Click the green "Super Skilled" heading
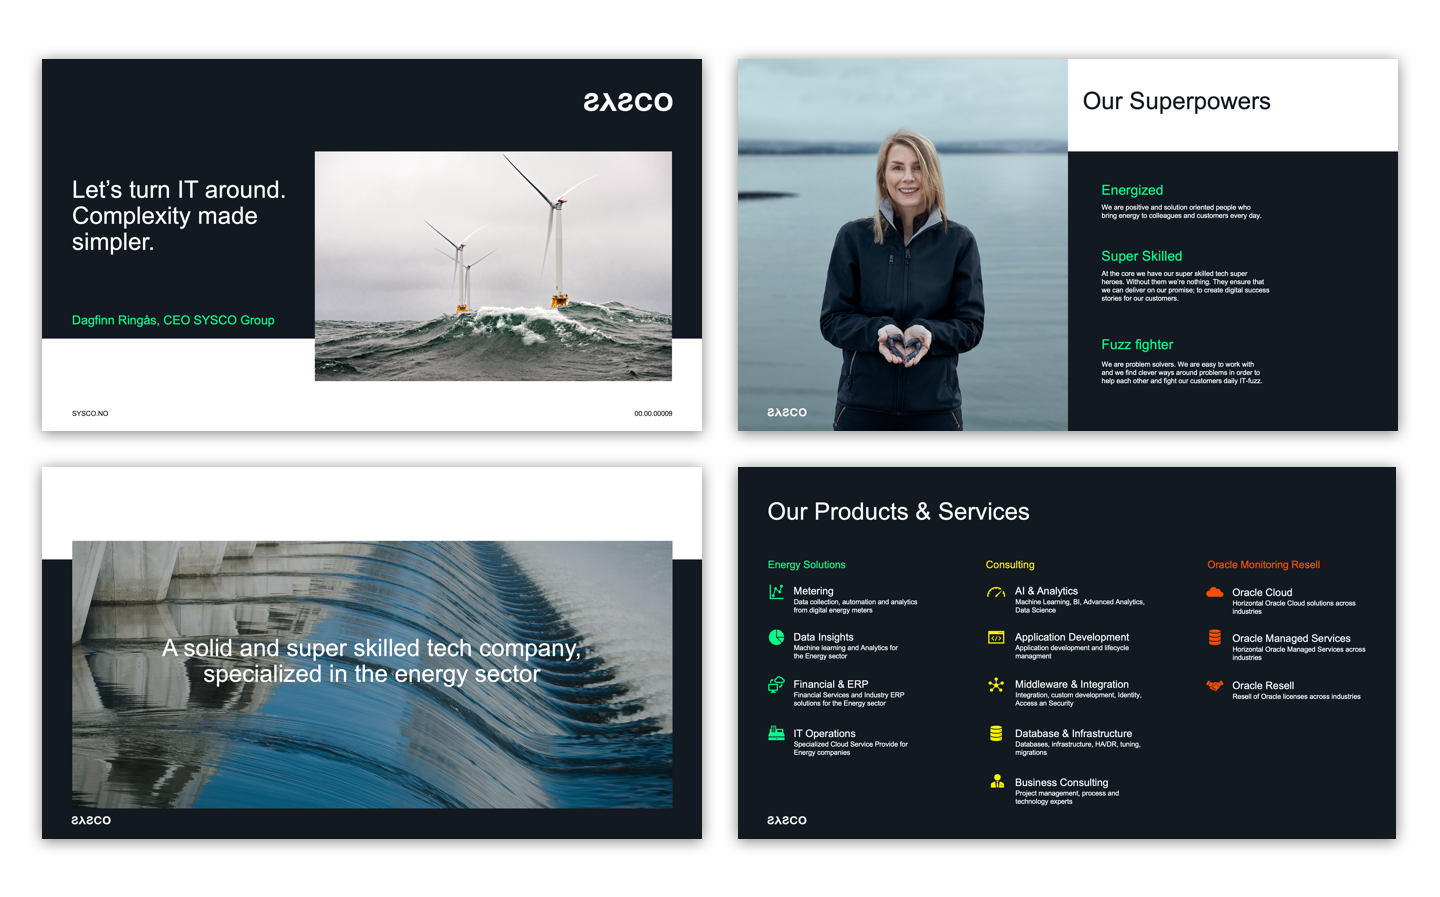The width and height of the screenshot is (1440, 897). [1141, 256]
